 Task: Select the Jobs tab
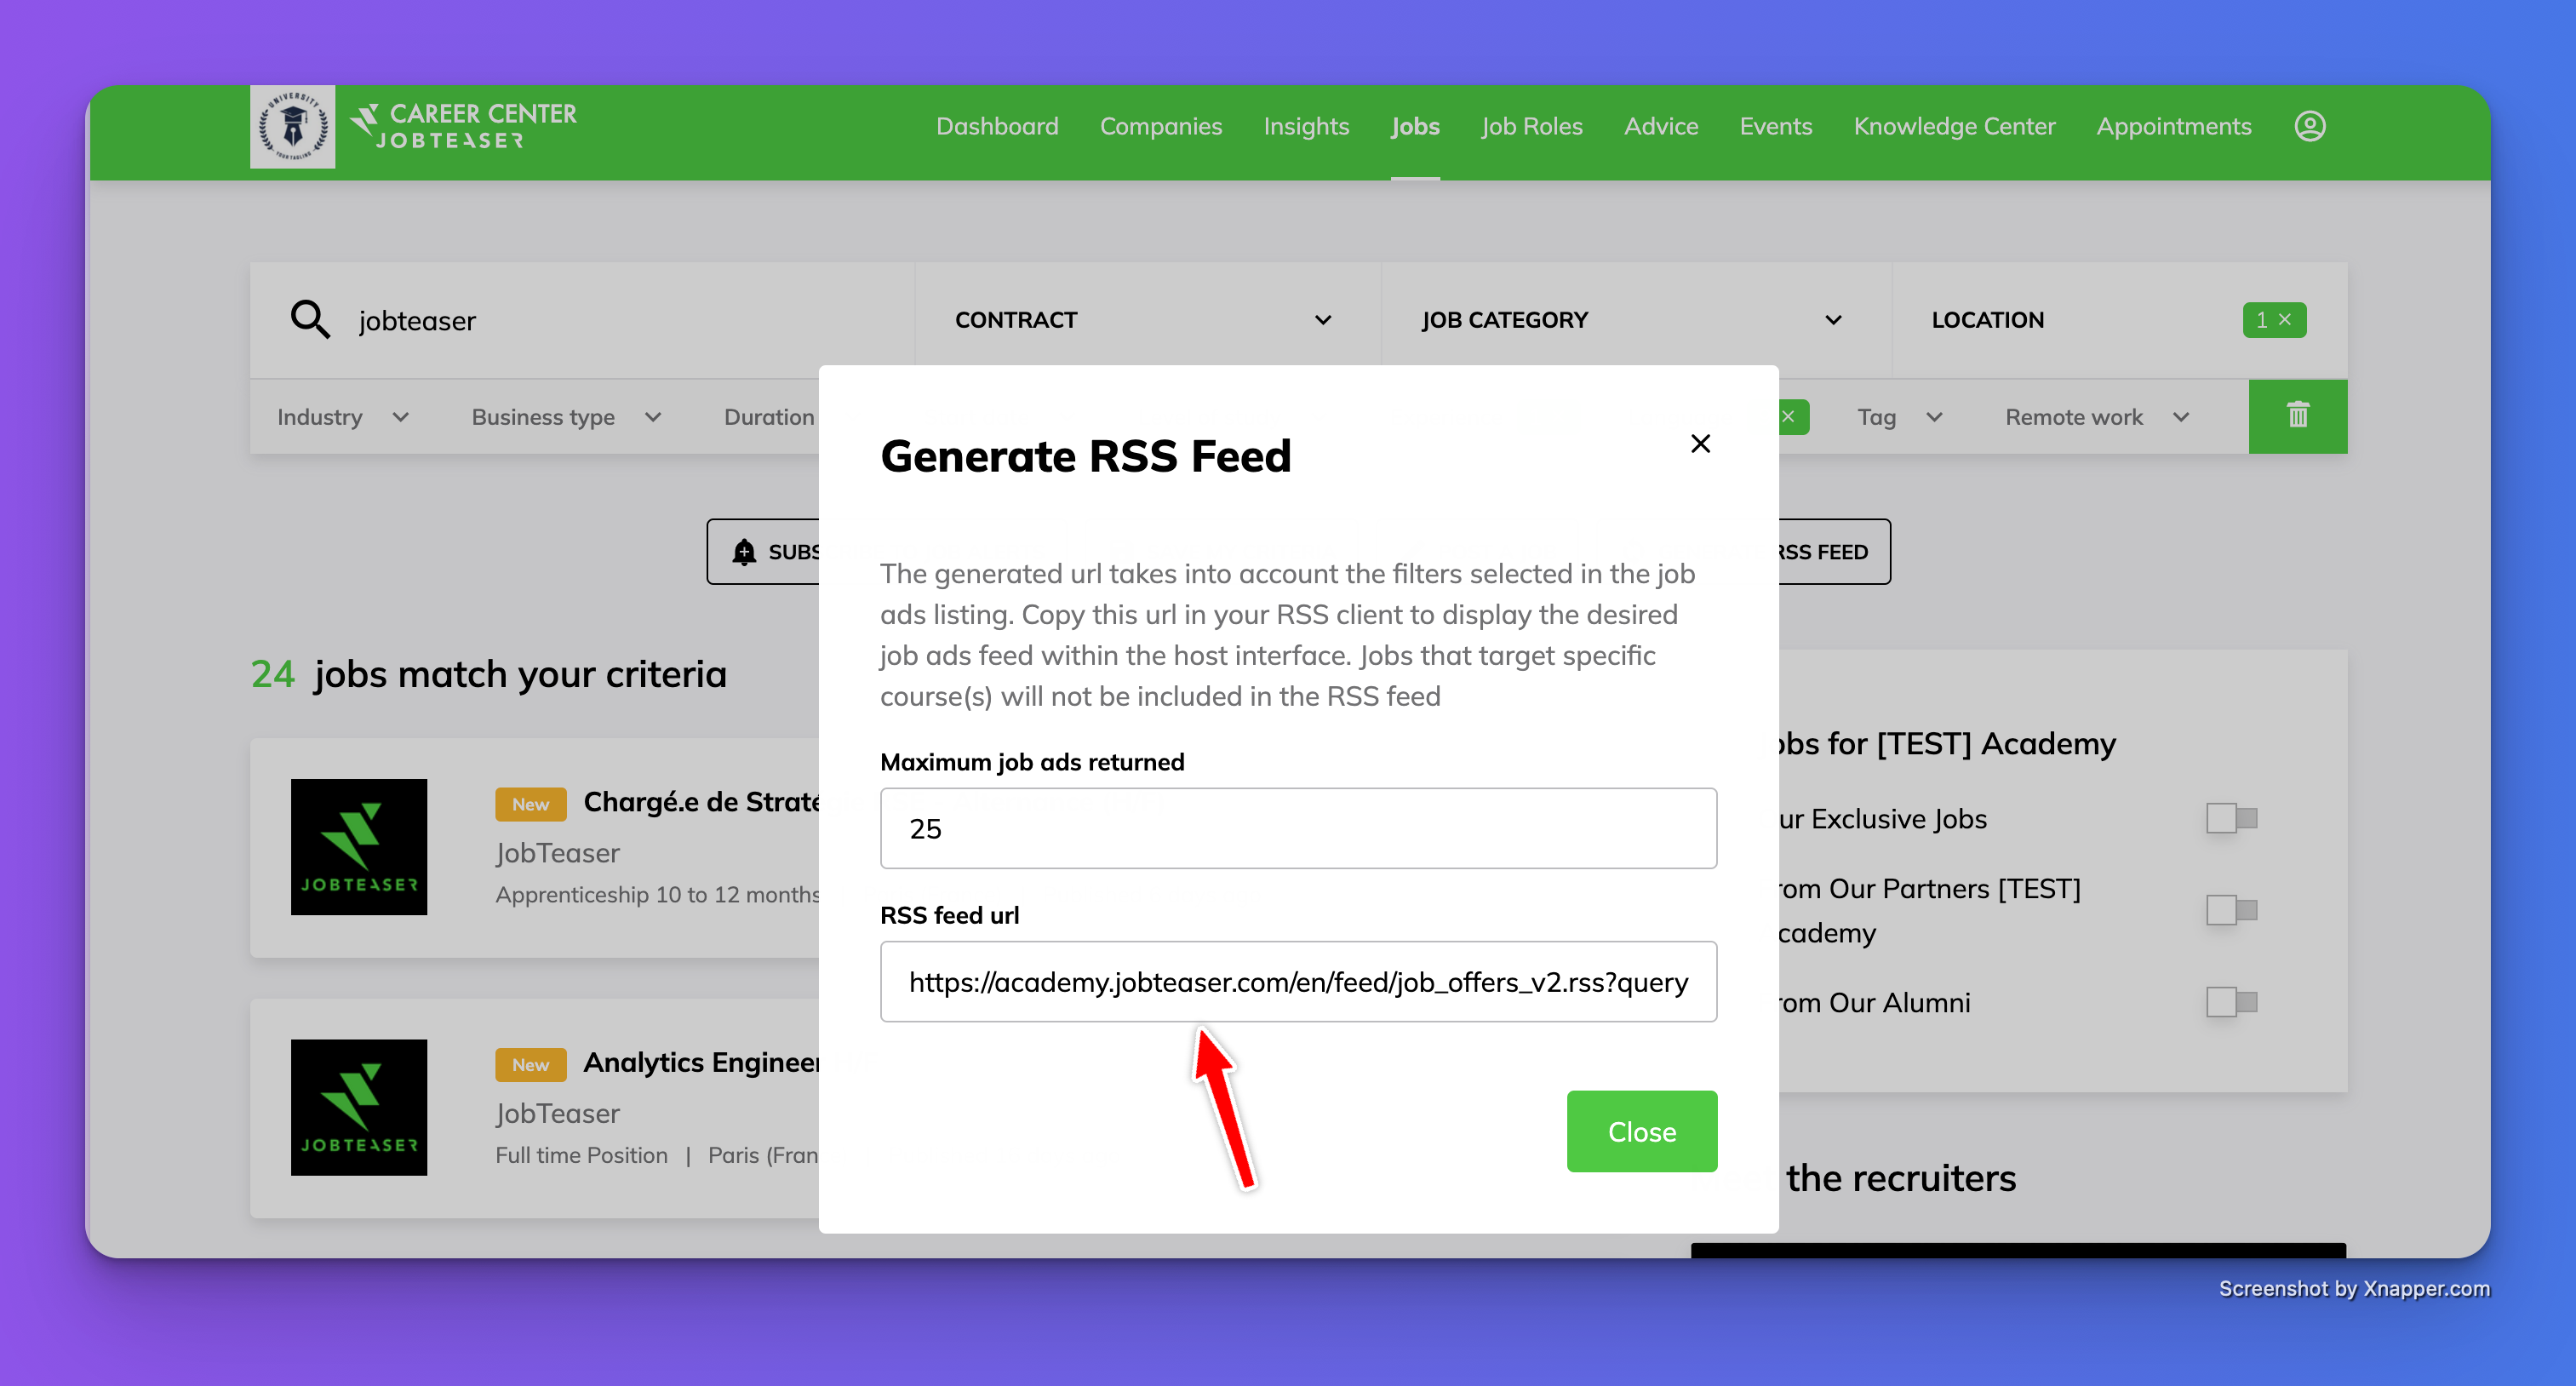coord(1415,126)
